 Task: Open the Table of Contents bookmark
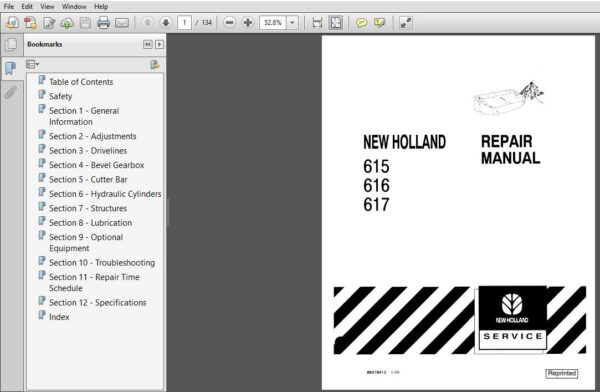(81, 82)
